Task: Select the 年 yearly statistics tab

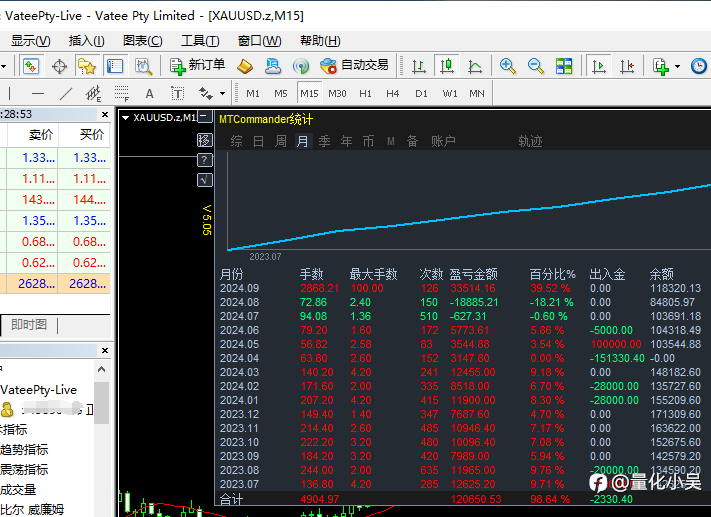Action: click(346, 141)
